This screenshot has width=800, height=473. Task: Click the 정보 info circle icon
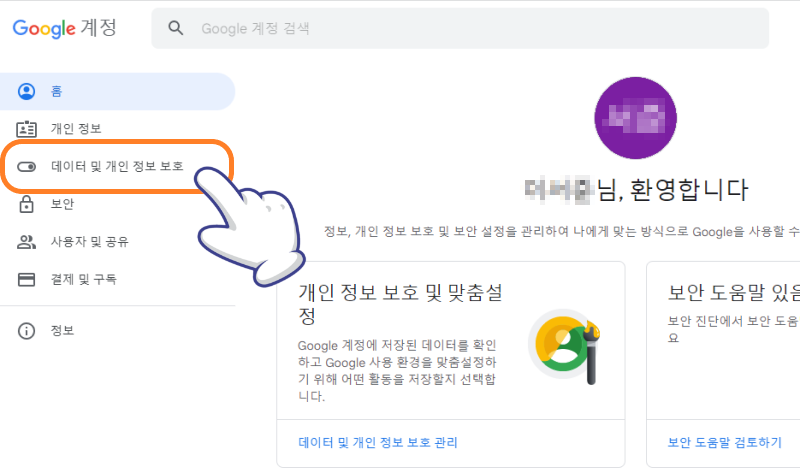pyautogui.click(x=27, y=331)
